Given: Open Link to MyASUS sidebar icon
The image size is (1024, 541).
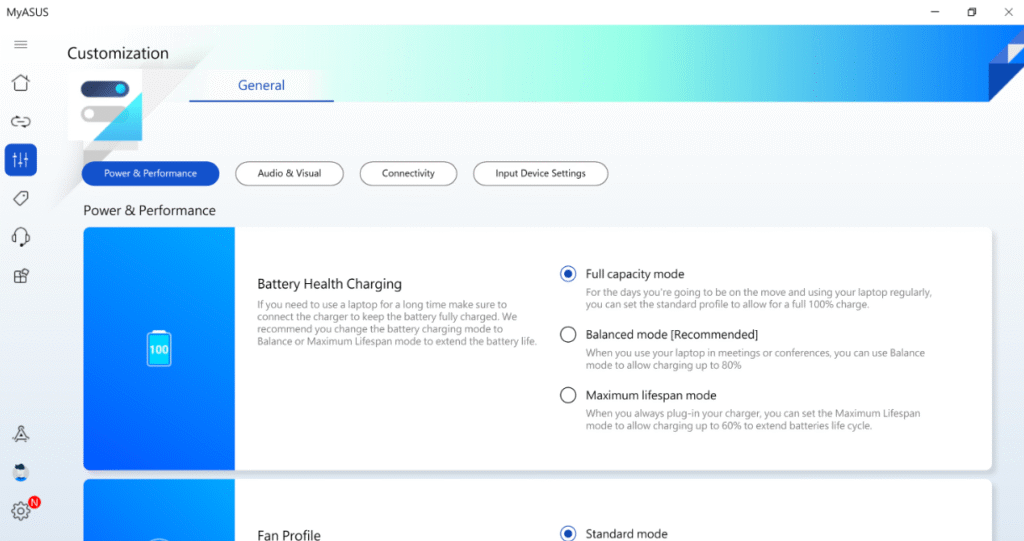Looking at the screenshot, I should pyautogui.click(x=21, y=122).
